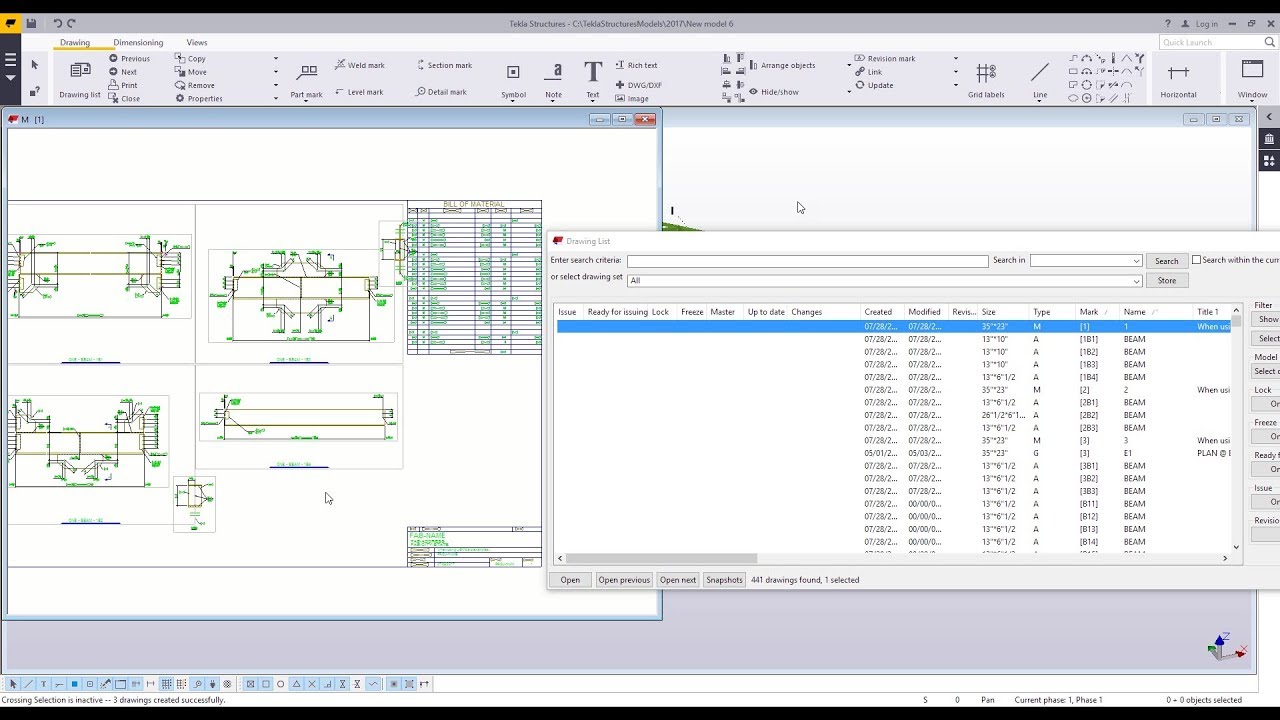This screenshot has width=1280, height=720.
Task: Insert a Detail mark
Action: [x=441, y=92]
